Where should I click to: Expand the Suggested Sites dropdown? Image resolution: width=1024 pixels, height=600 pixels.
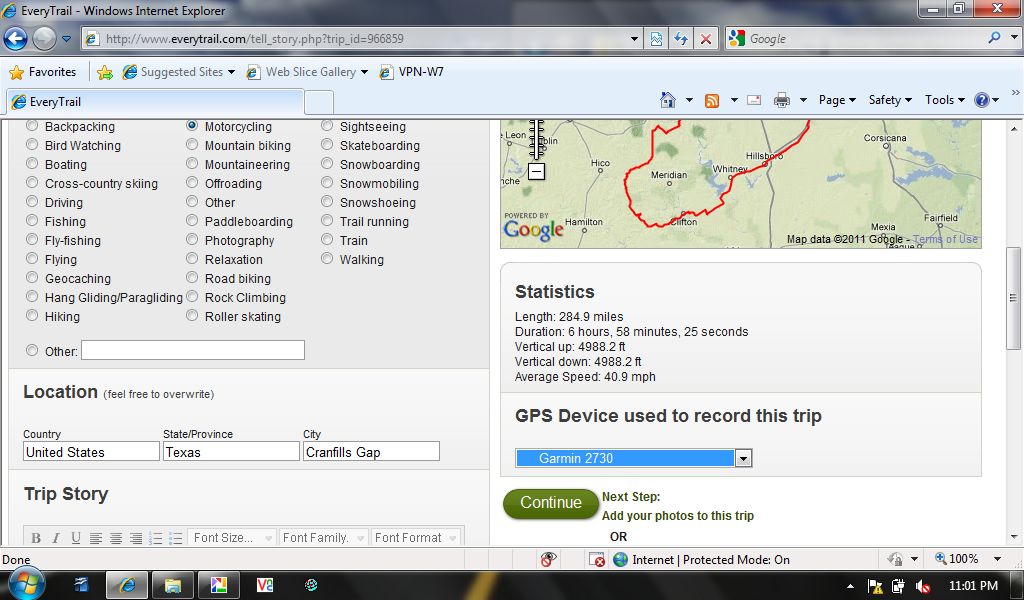point(231,72)
